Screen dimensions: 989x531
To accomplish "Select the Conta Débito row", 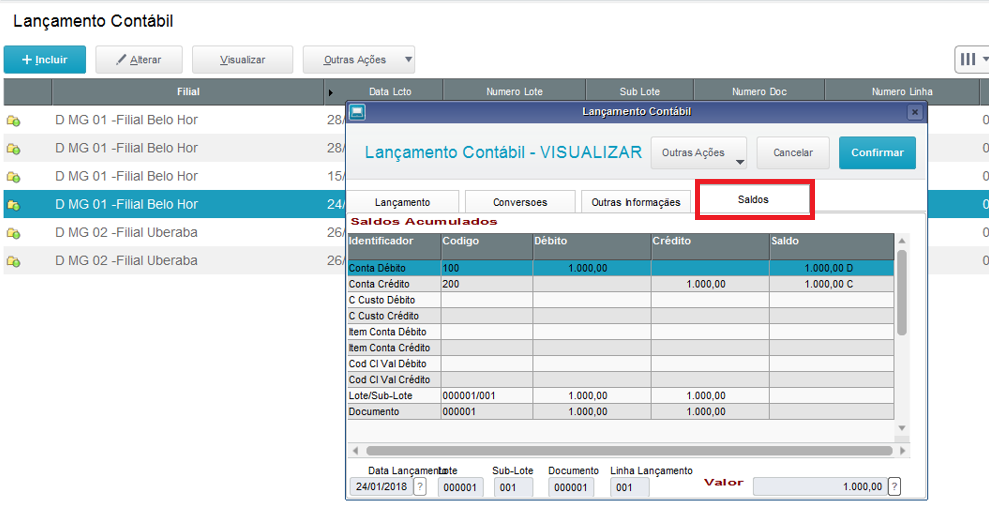I will [621, 268].
